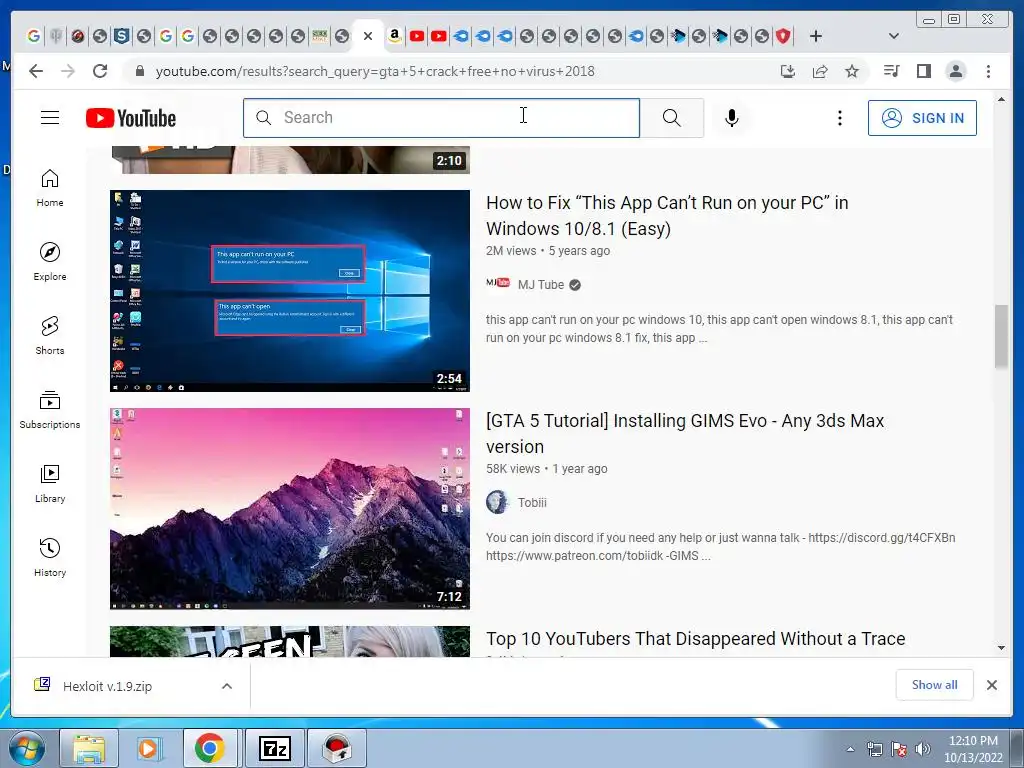Start voice search with the microphone
The width and height of the screenshot is (1024, 768).
732,118
